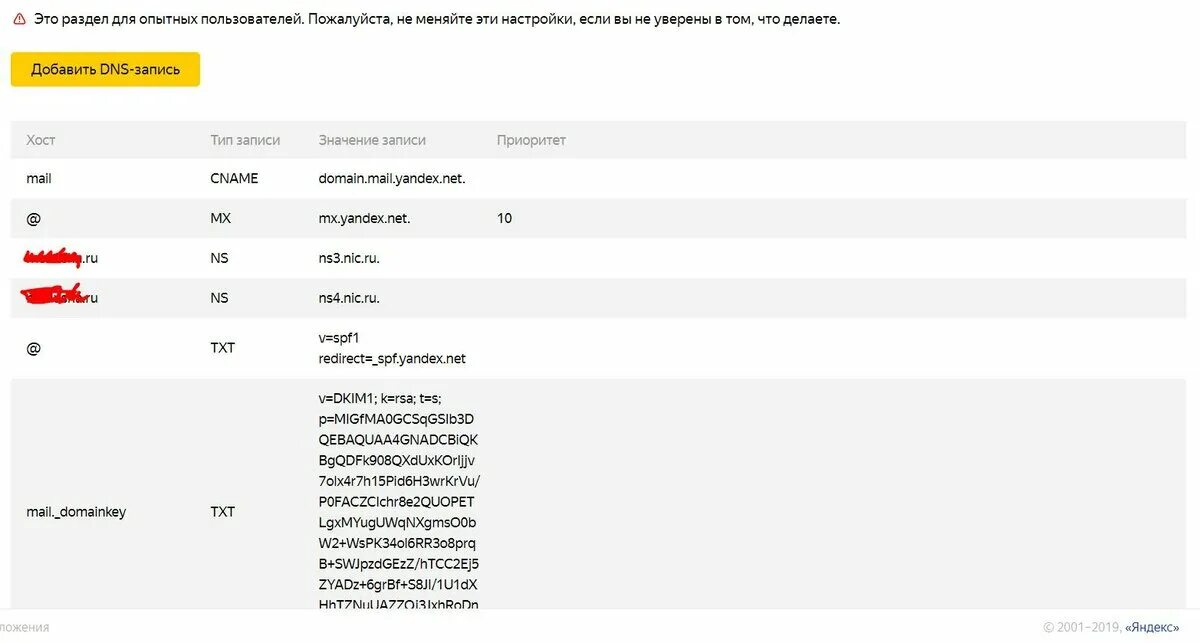
Task: Click the CNAME type cell
Action: tap(234, 178)
